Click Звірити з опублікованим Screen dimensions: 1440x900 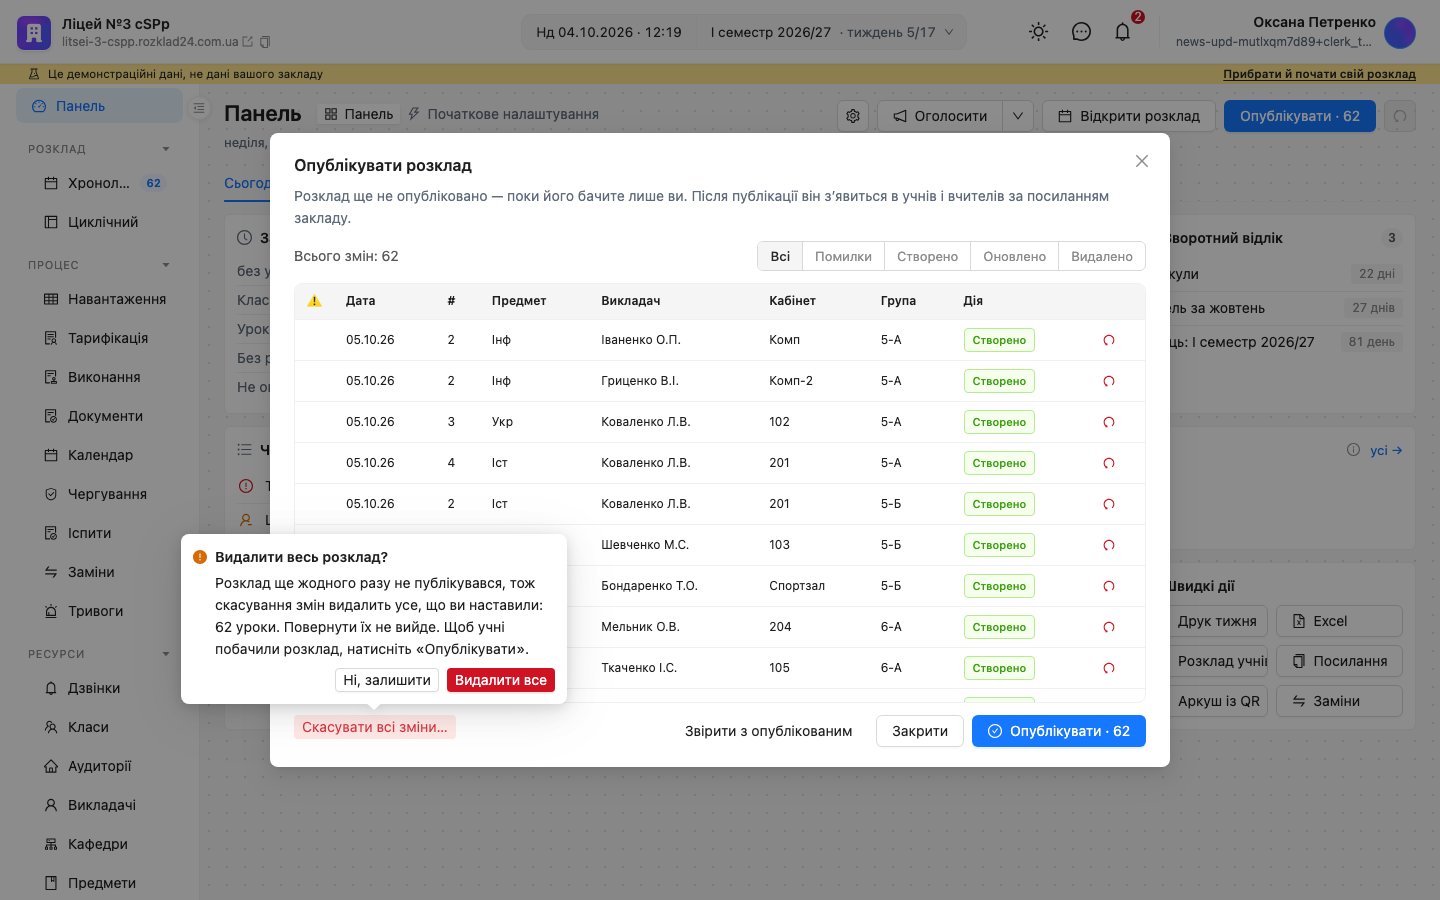[769, 731]
